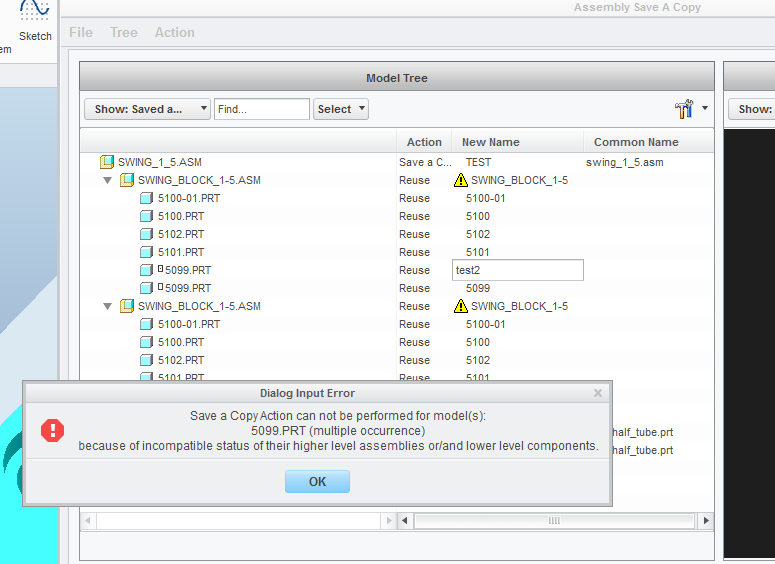Image resolution: width=775 pixels, height=564 pixels.
Task: Open the Action menu
Action: 174,33
